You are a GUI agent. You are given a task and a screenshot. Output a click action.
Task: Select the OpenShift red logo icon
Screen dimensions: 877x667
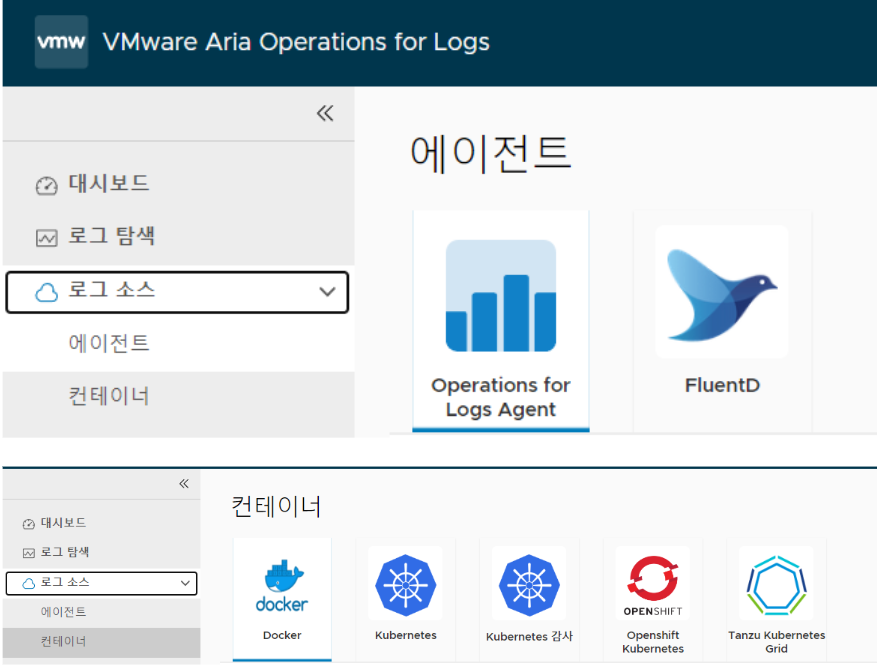point(653,585)
